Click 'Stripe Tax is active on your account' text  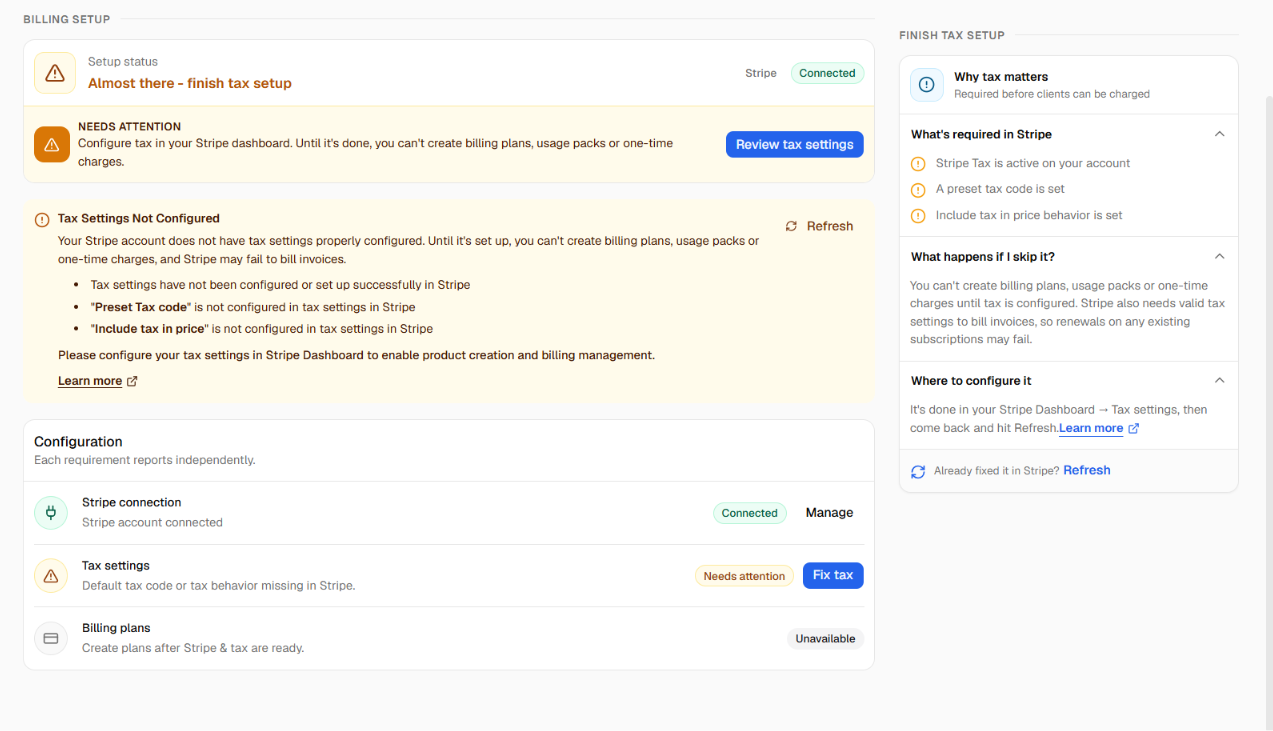tap(1033, 163)
